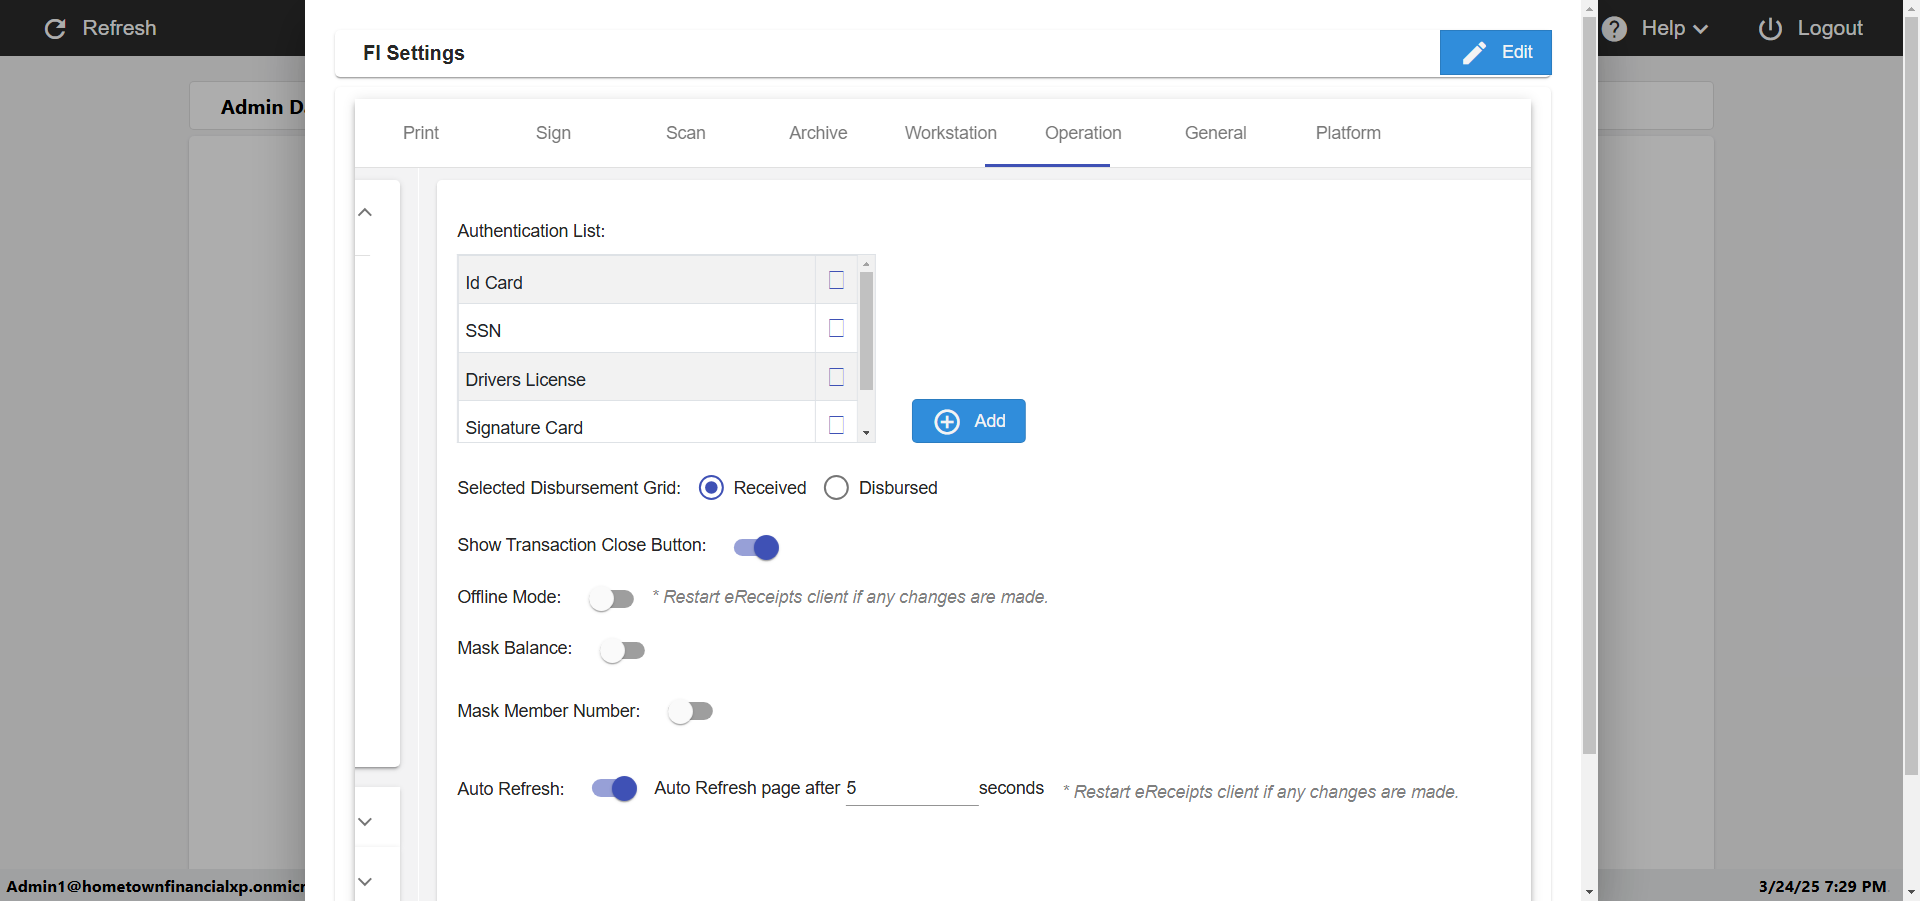Click the Refresh circular arrow icon

pyautogui.click(x=55, y=29)
